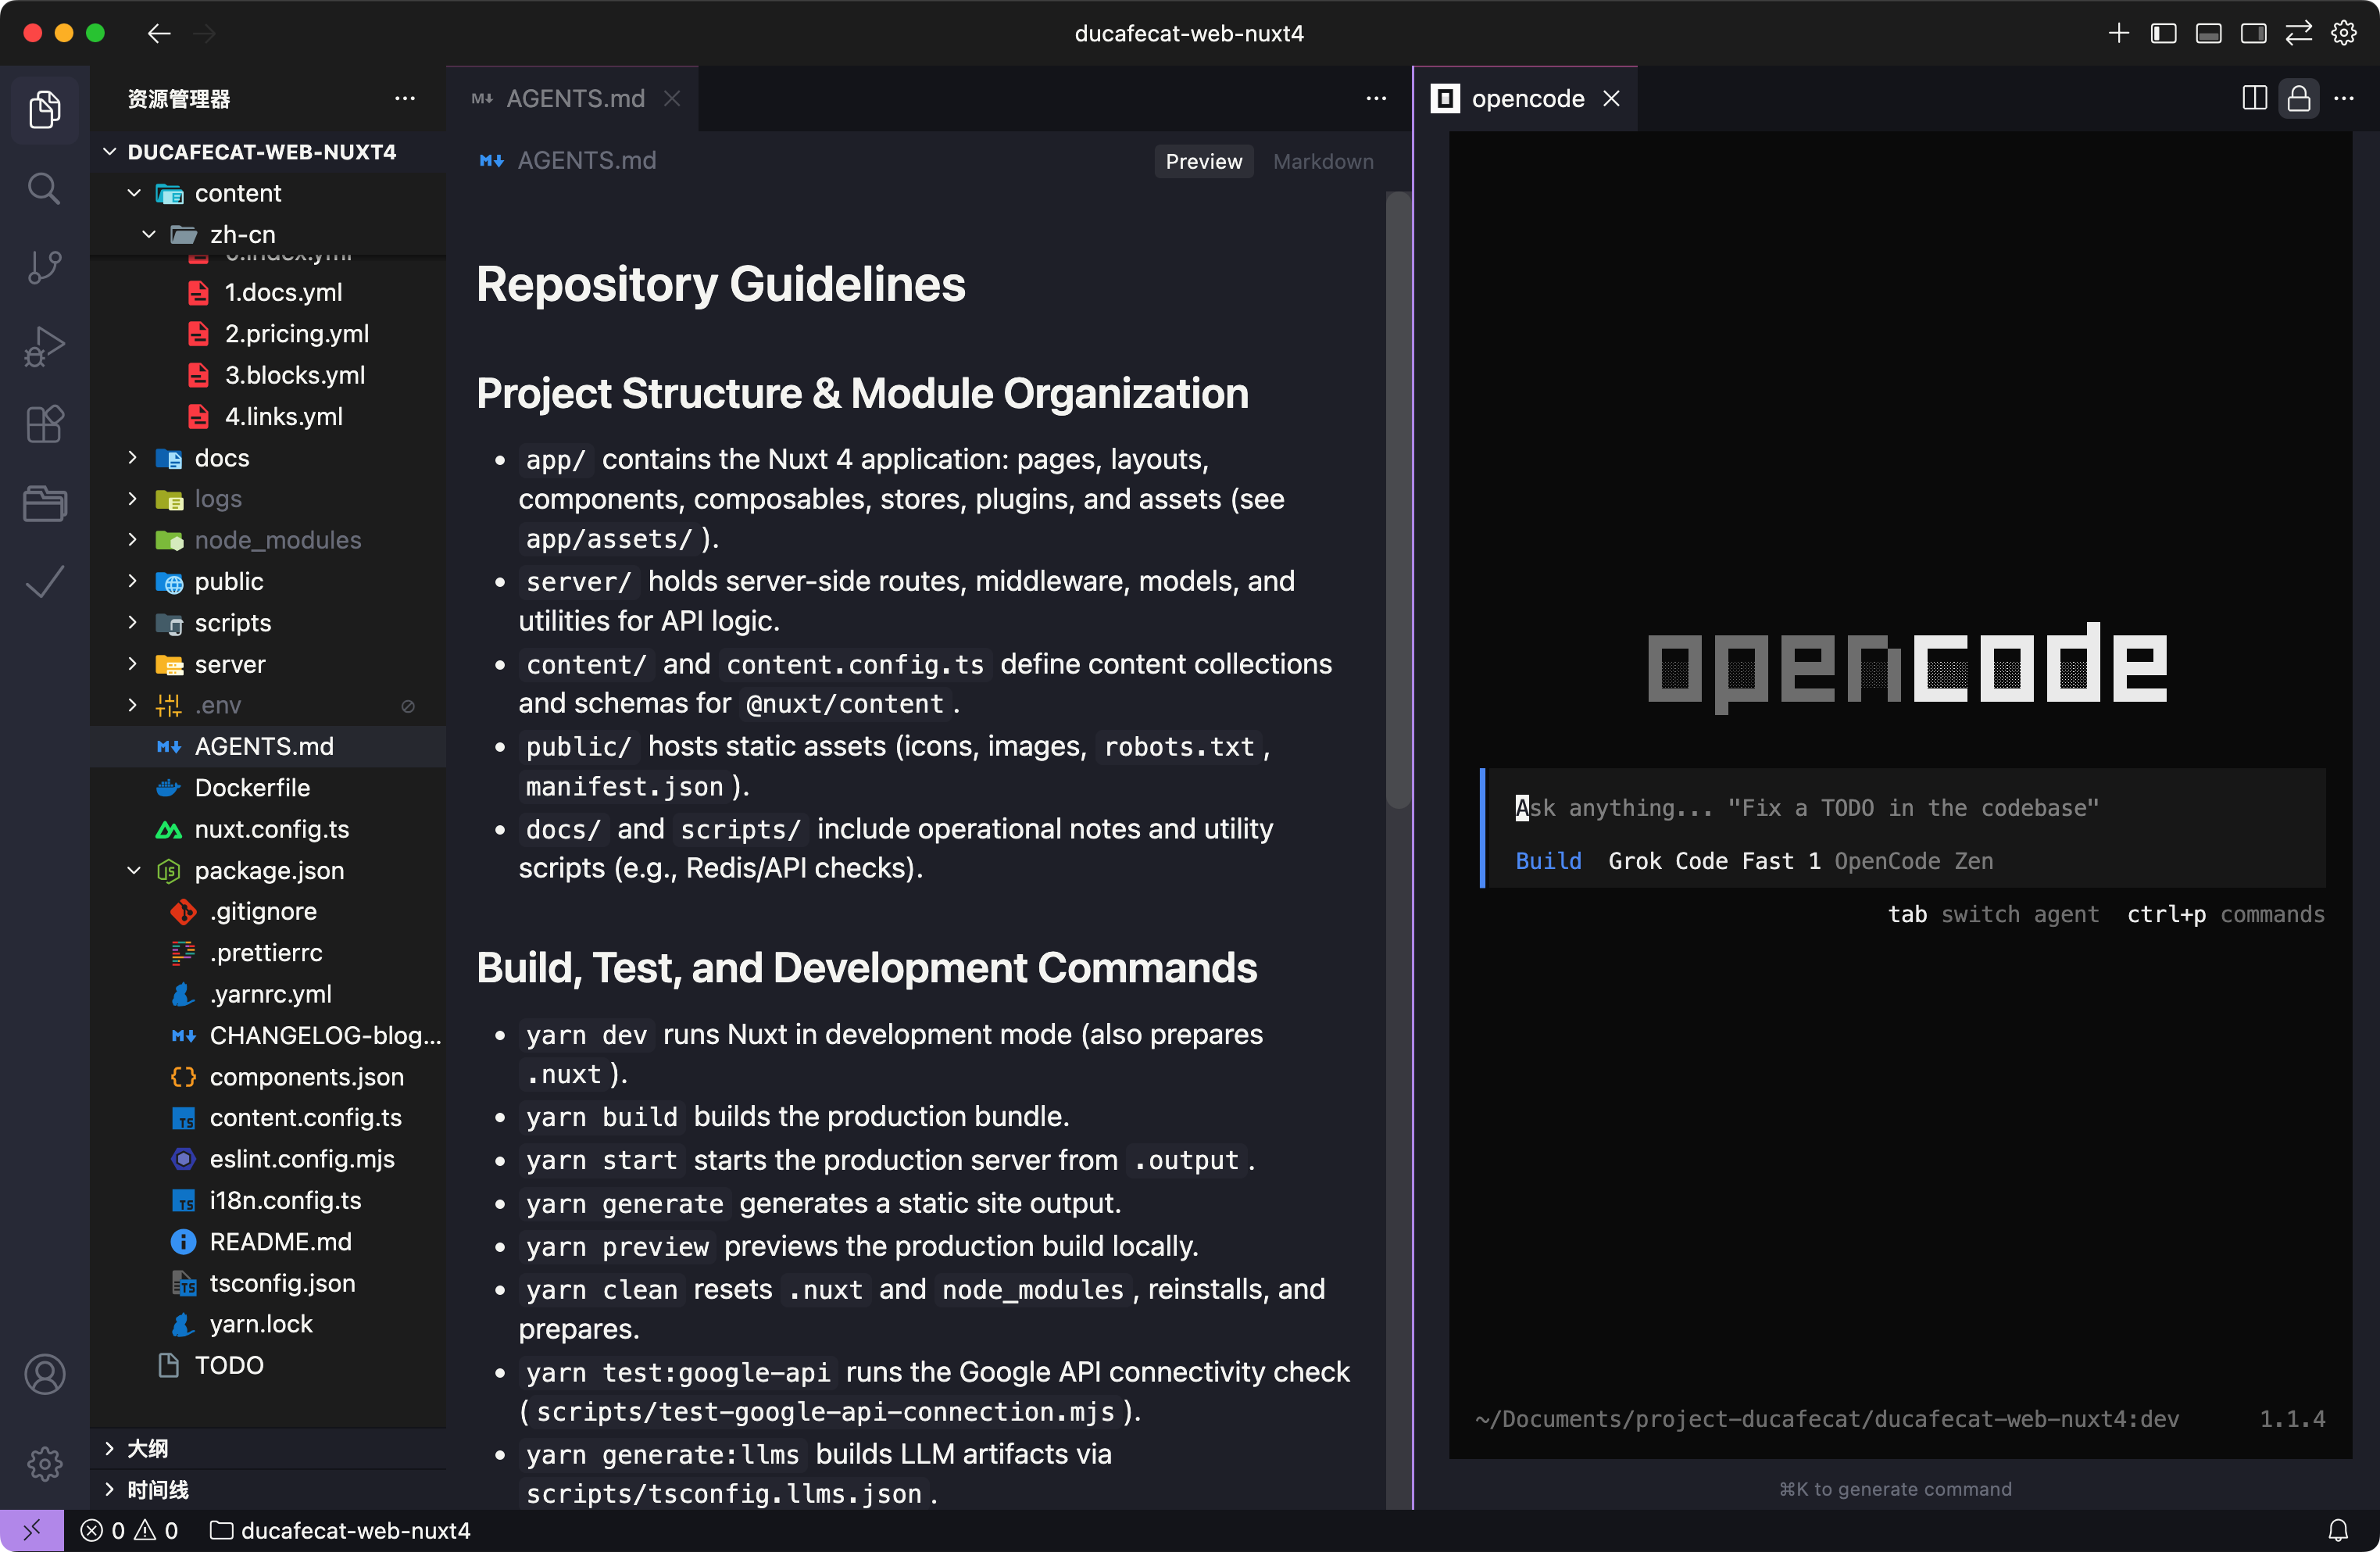Expand the docs folder
This screenshot has width=2380, height=1552.
pyautogui.click(x=131, y=457)
